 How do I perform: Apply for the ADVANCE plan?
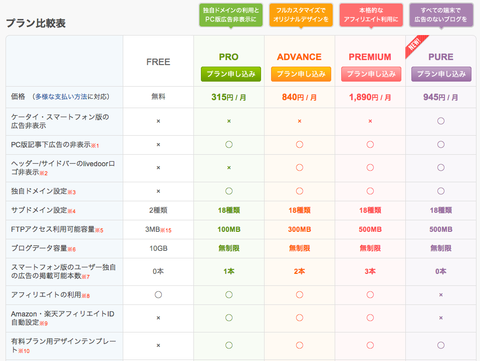pyautogui.click(x=301, y=74)
